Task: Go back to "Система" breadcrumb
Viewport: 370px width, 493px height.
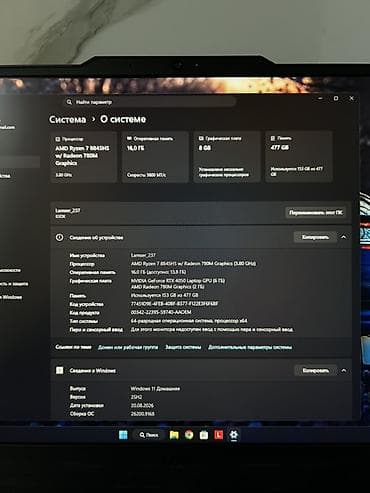Action: coord(67,119)
